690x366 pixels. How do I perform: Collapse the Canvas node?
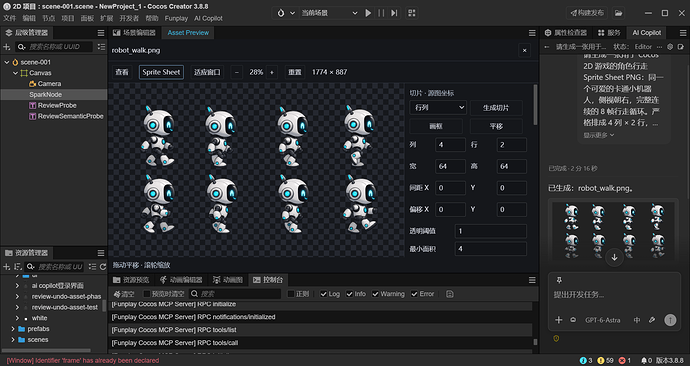[x=15, y=73]
